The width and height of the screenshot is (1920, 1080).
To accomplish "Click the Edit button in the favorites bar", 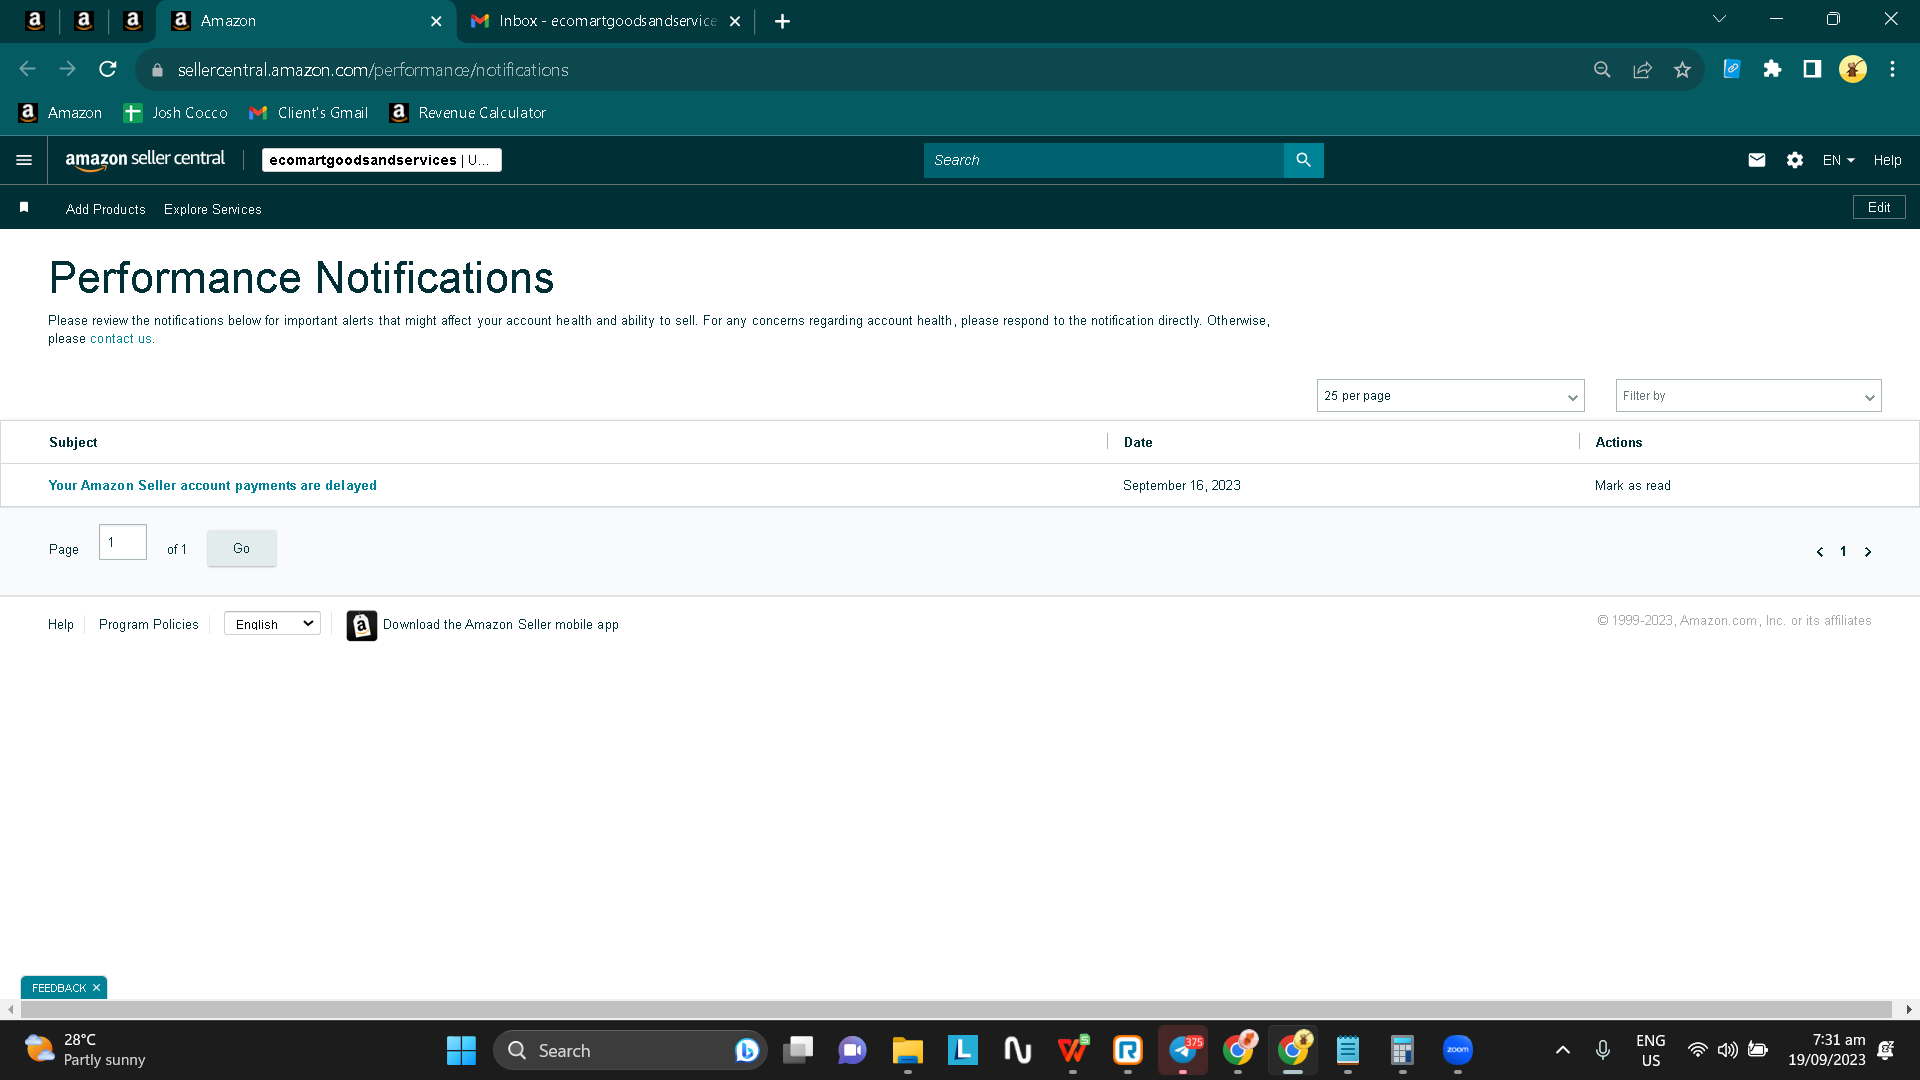I will point(1879,207).
